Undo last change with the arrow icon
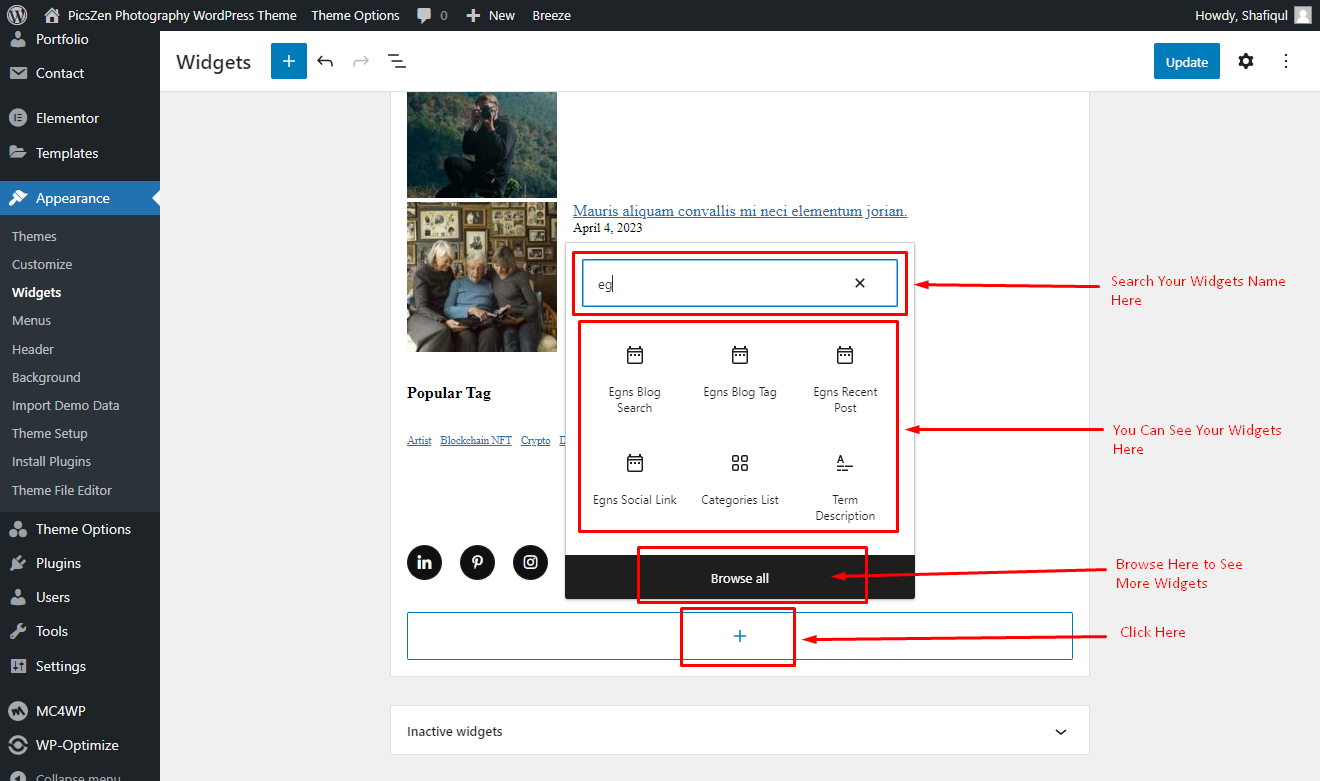The width and height of the screenshot is (1320, 781). (x=325, y=61)
